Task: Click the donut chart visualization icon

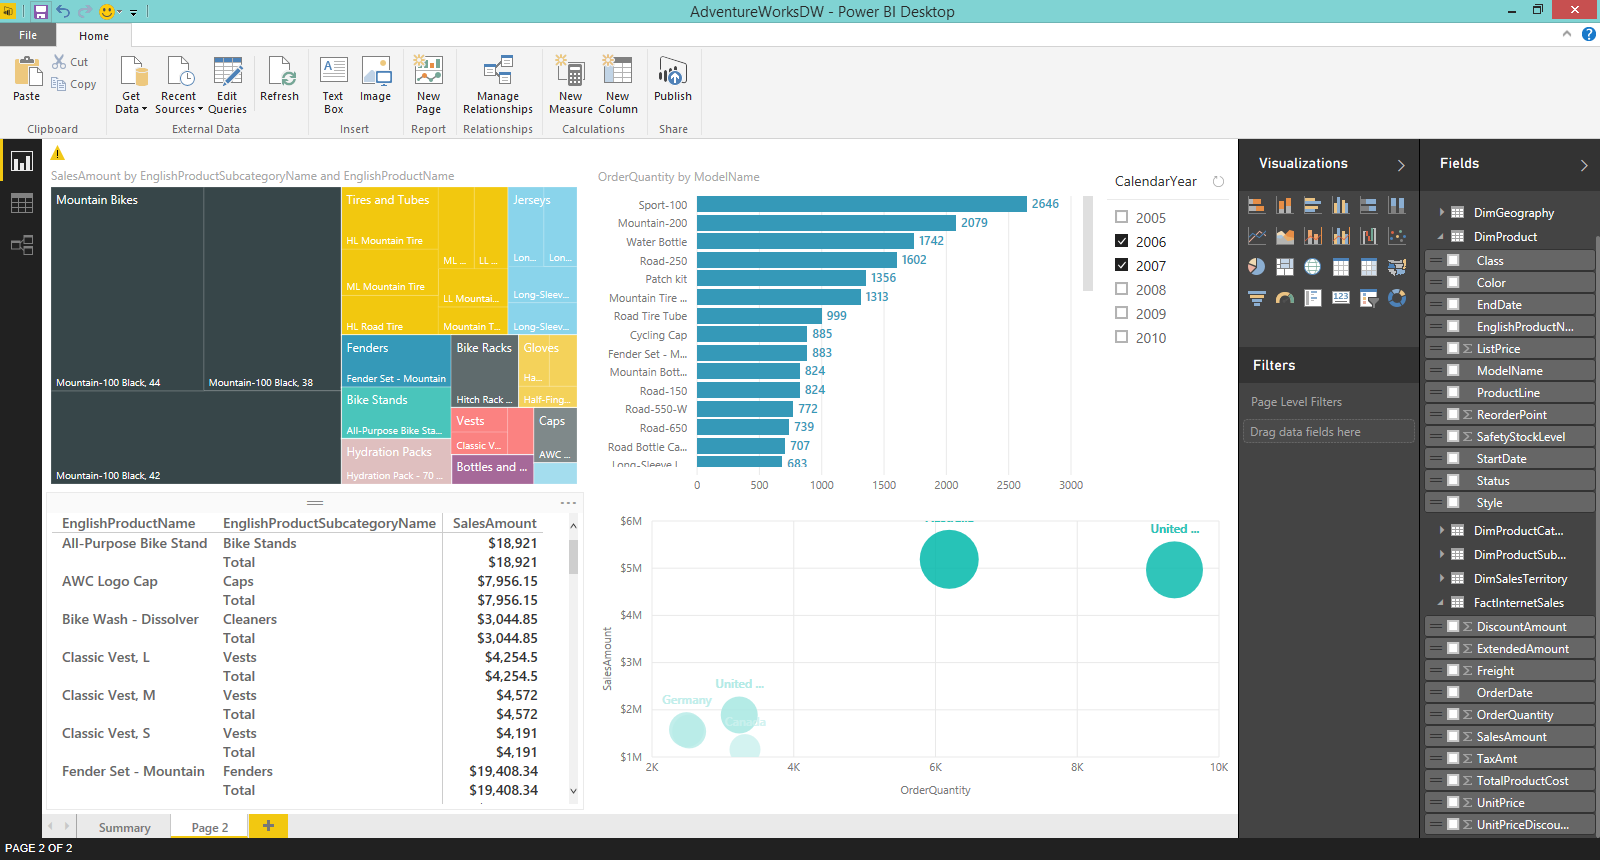Action: (x=1397, y=298)
